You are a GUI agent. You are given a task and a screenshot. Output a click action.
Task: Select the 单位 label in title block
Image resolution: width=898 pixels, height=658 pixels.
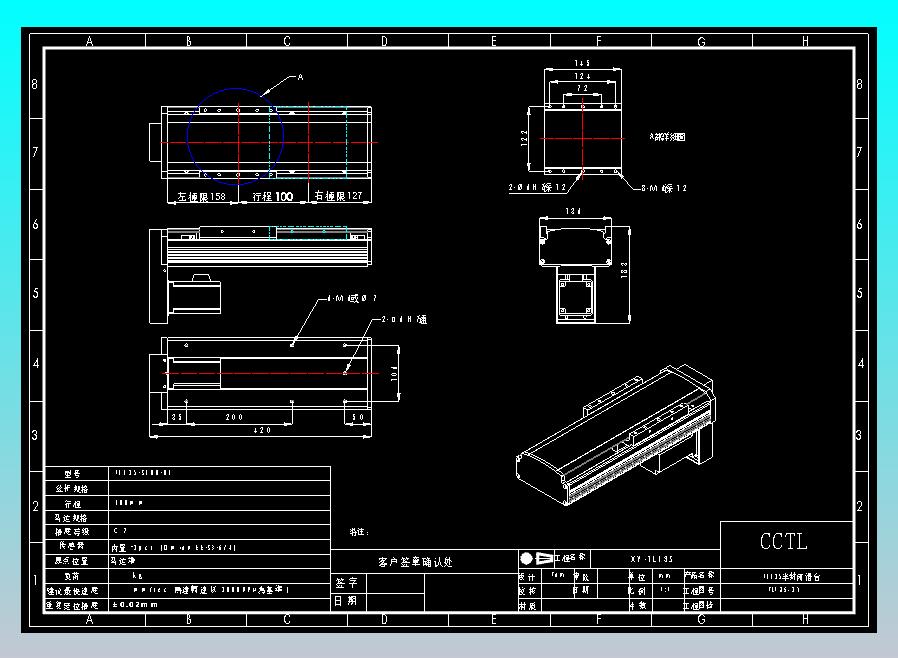click(637, 577)
